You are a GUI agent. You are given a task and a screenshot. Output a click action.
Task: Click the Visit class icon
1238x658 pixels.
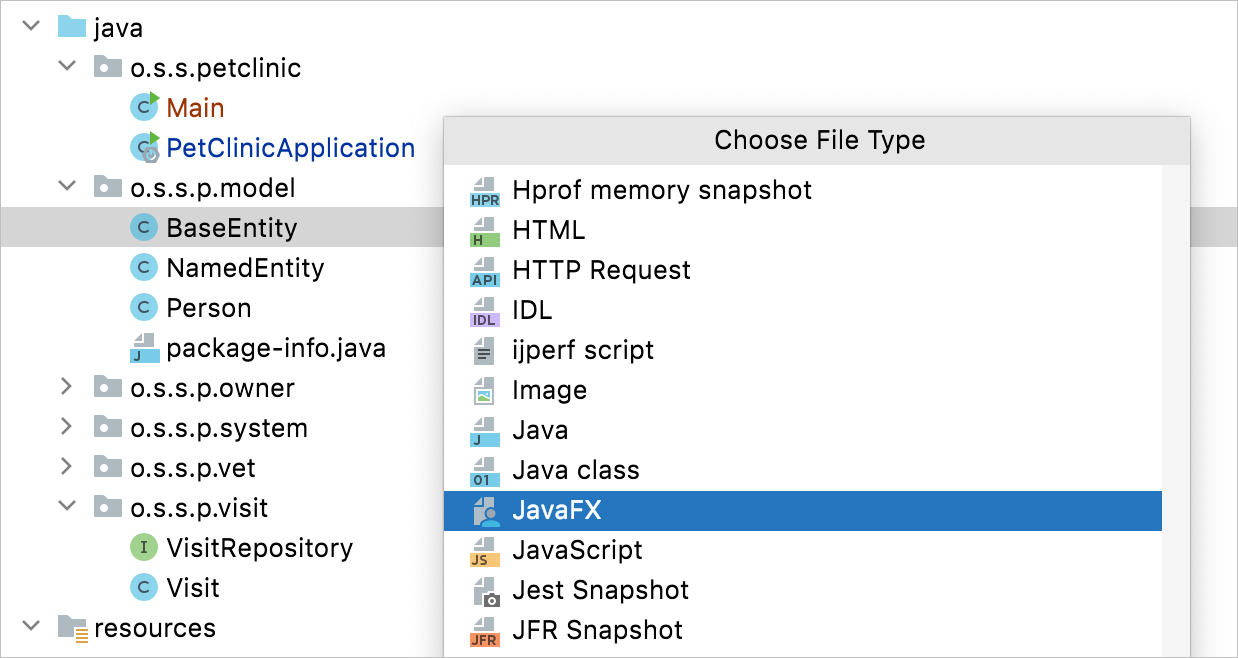145,588
